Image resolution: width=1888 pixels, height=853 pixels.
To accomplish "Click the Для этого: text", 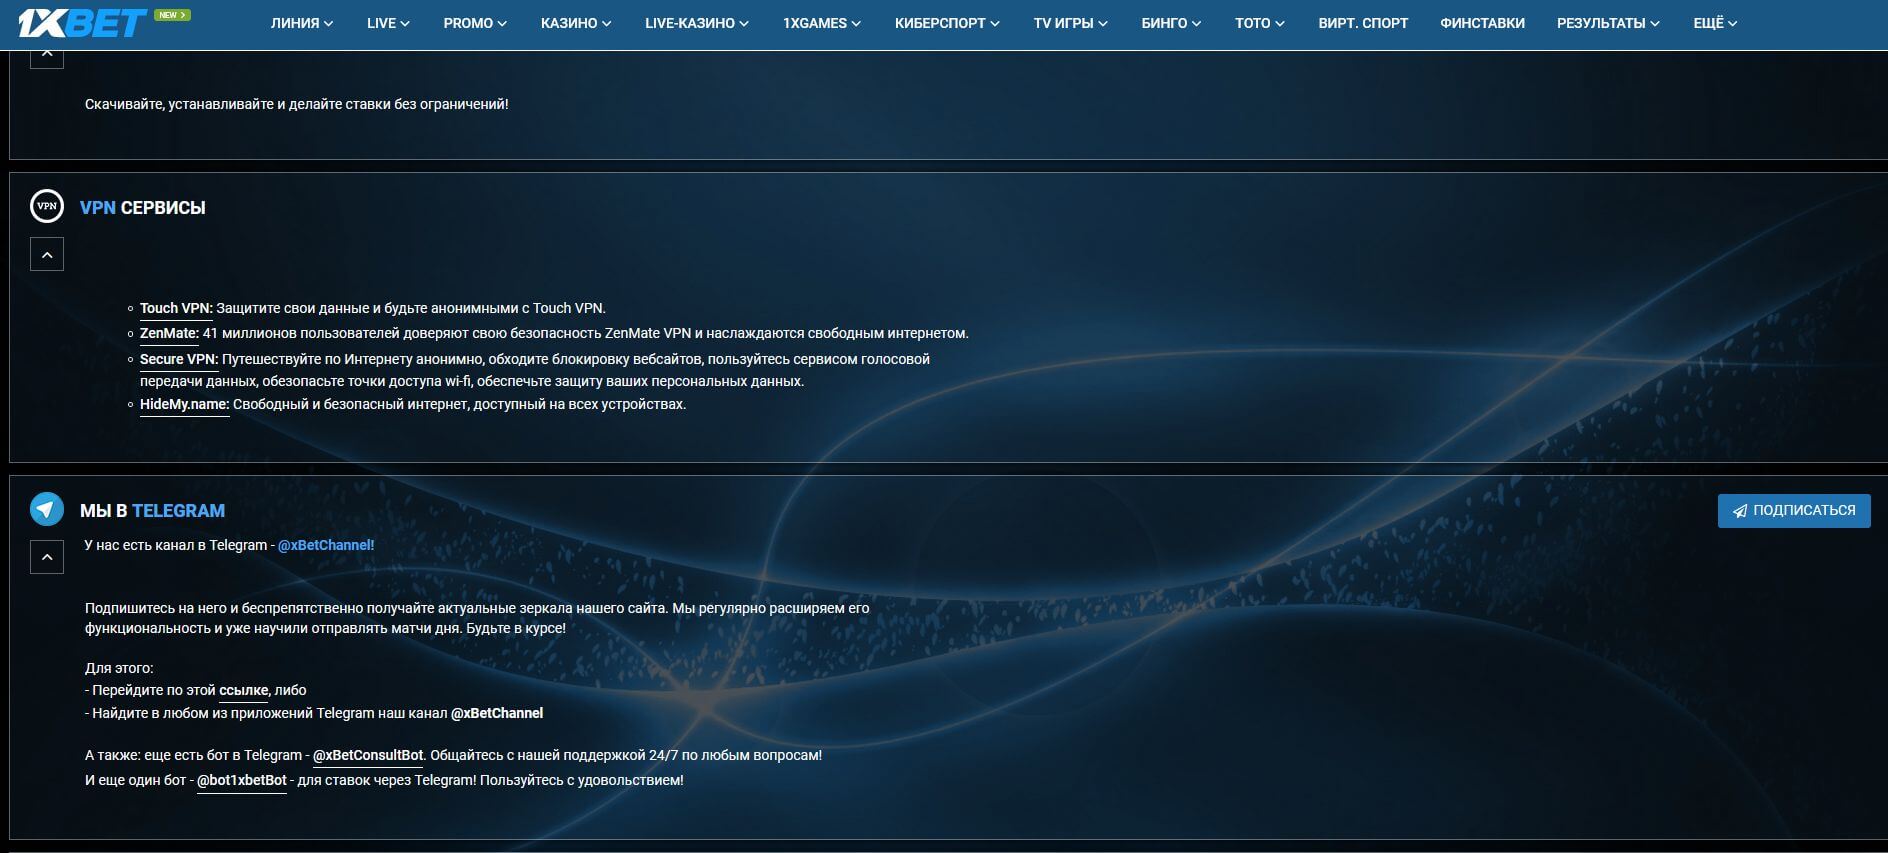I will (x=119, y=668).
